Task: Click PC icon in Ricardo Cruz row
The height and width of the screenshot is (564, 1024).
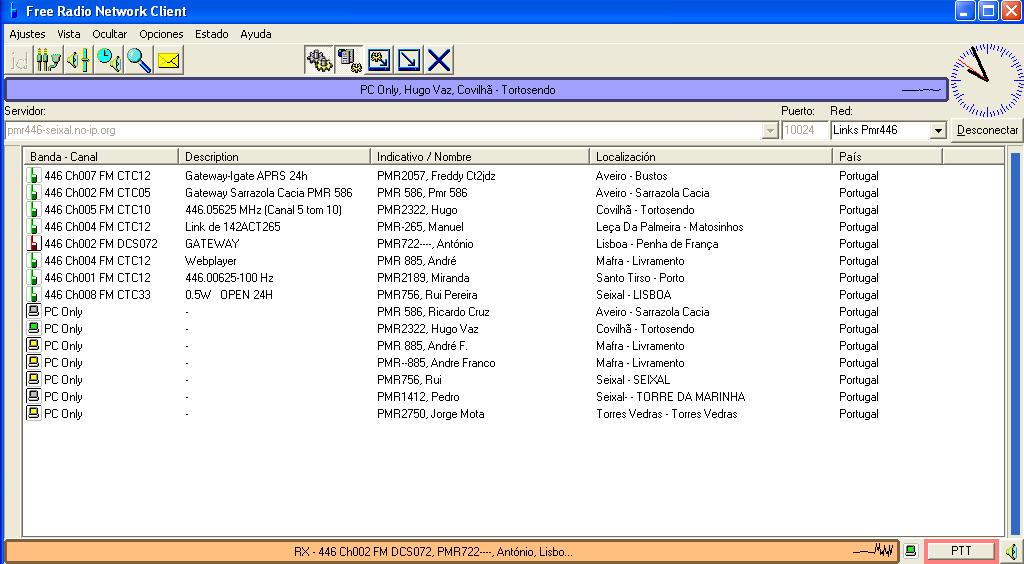Action: pos(33,311)
